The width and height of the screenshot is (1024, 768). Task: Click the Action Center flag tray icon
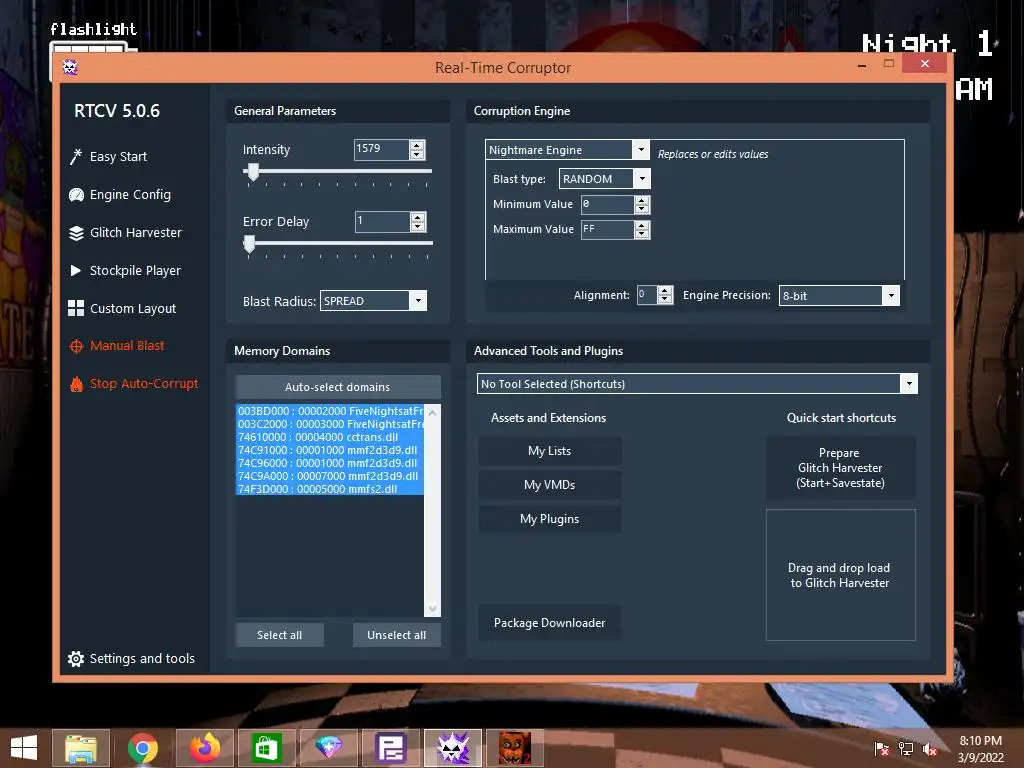click(x=881, y=749)
